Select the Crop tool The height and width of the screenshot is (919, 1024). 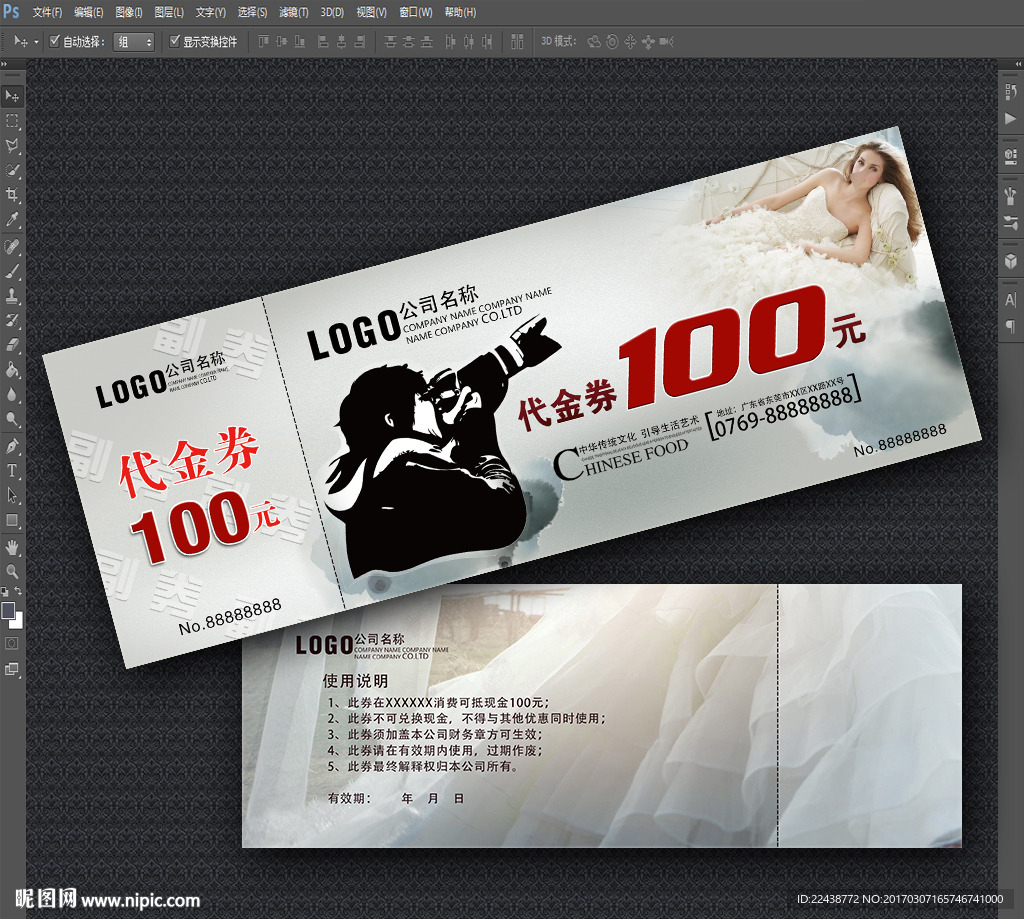click(x=12, y=195)
